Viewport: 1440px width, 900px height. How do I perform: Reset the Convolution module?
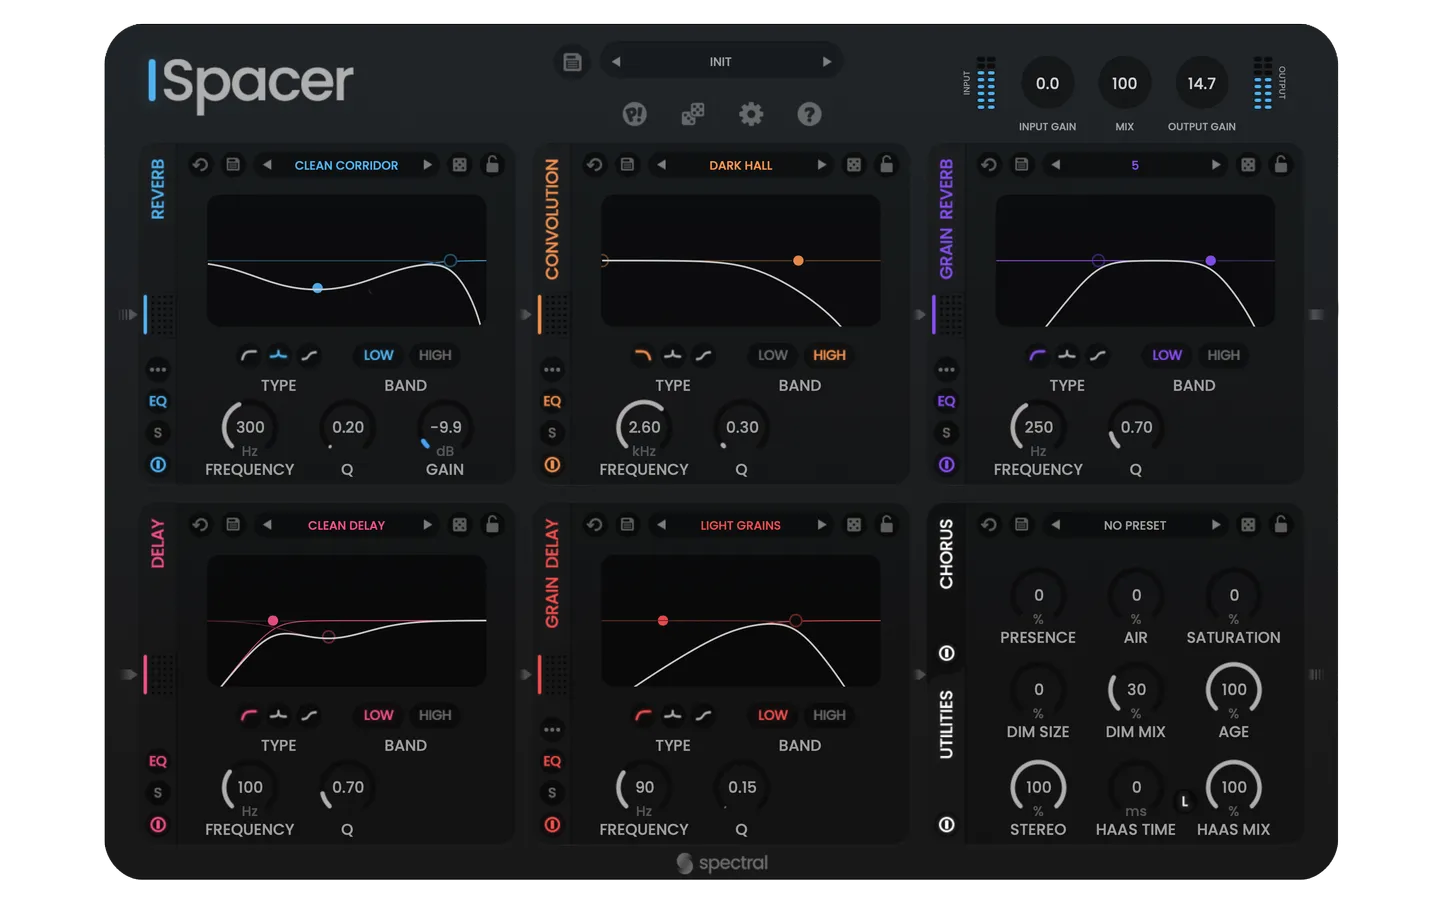click(594, 165)
